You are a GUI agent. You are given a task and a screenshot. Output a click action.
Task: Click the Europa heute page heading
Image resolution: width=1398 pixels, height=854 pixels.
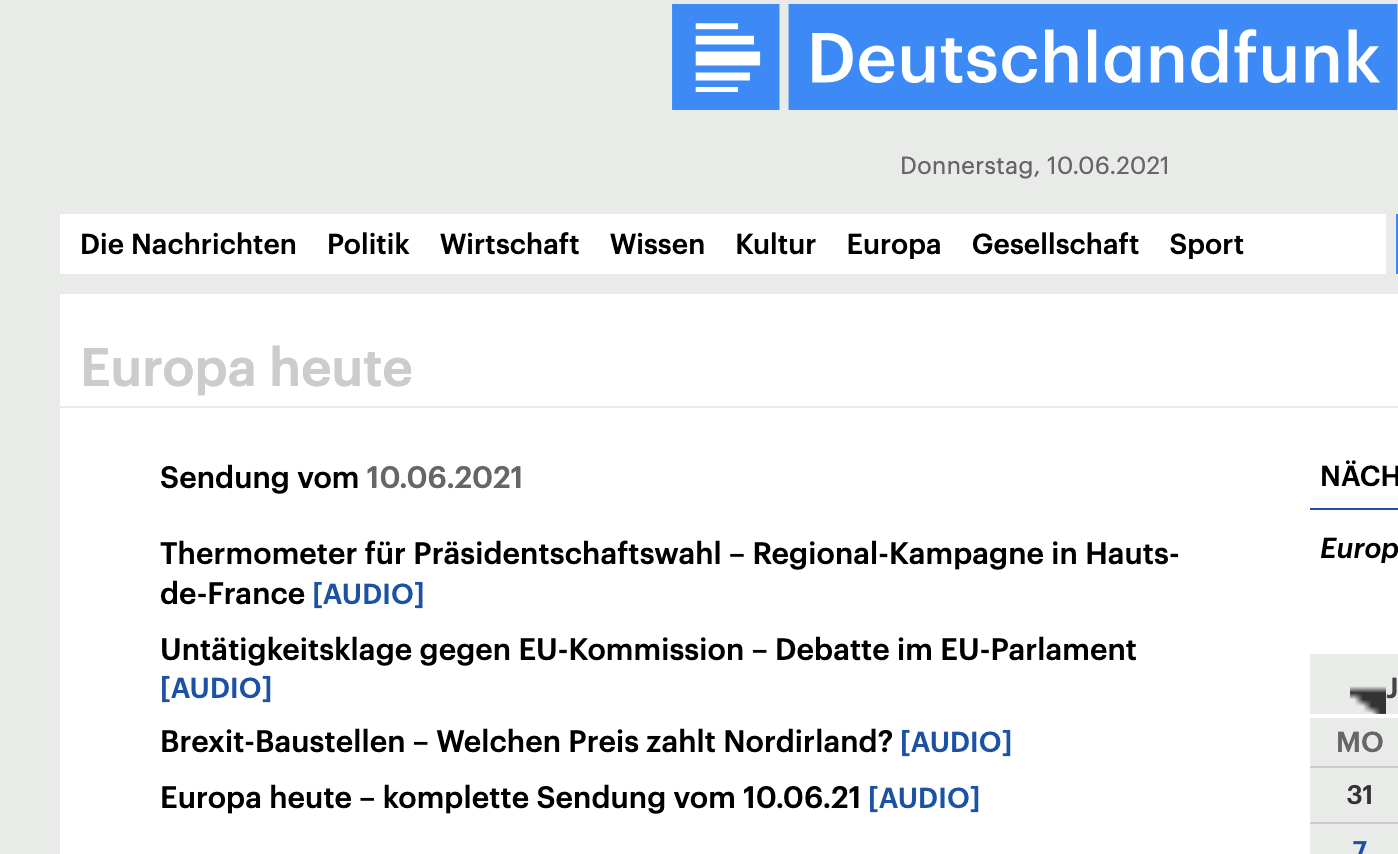[x=247, y=368]
